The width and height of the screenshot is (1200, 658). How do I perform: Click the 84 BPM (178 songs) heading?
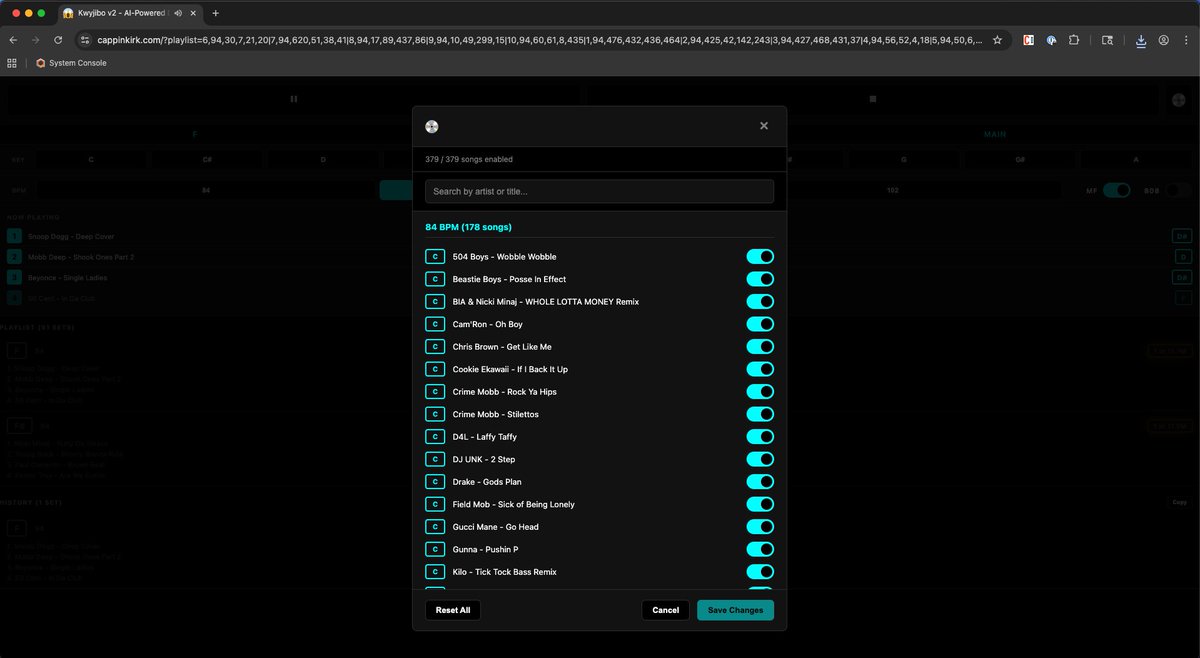(469, 227)
